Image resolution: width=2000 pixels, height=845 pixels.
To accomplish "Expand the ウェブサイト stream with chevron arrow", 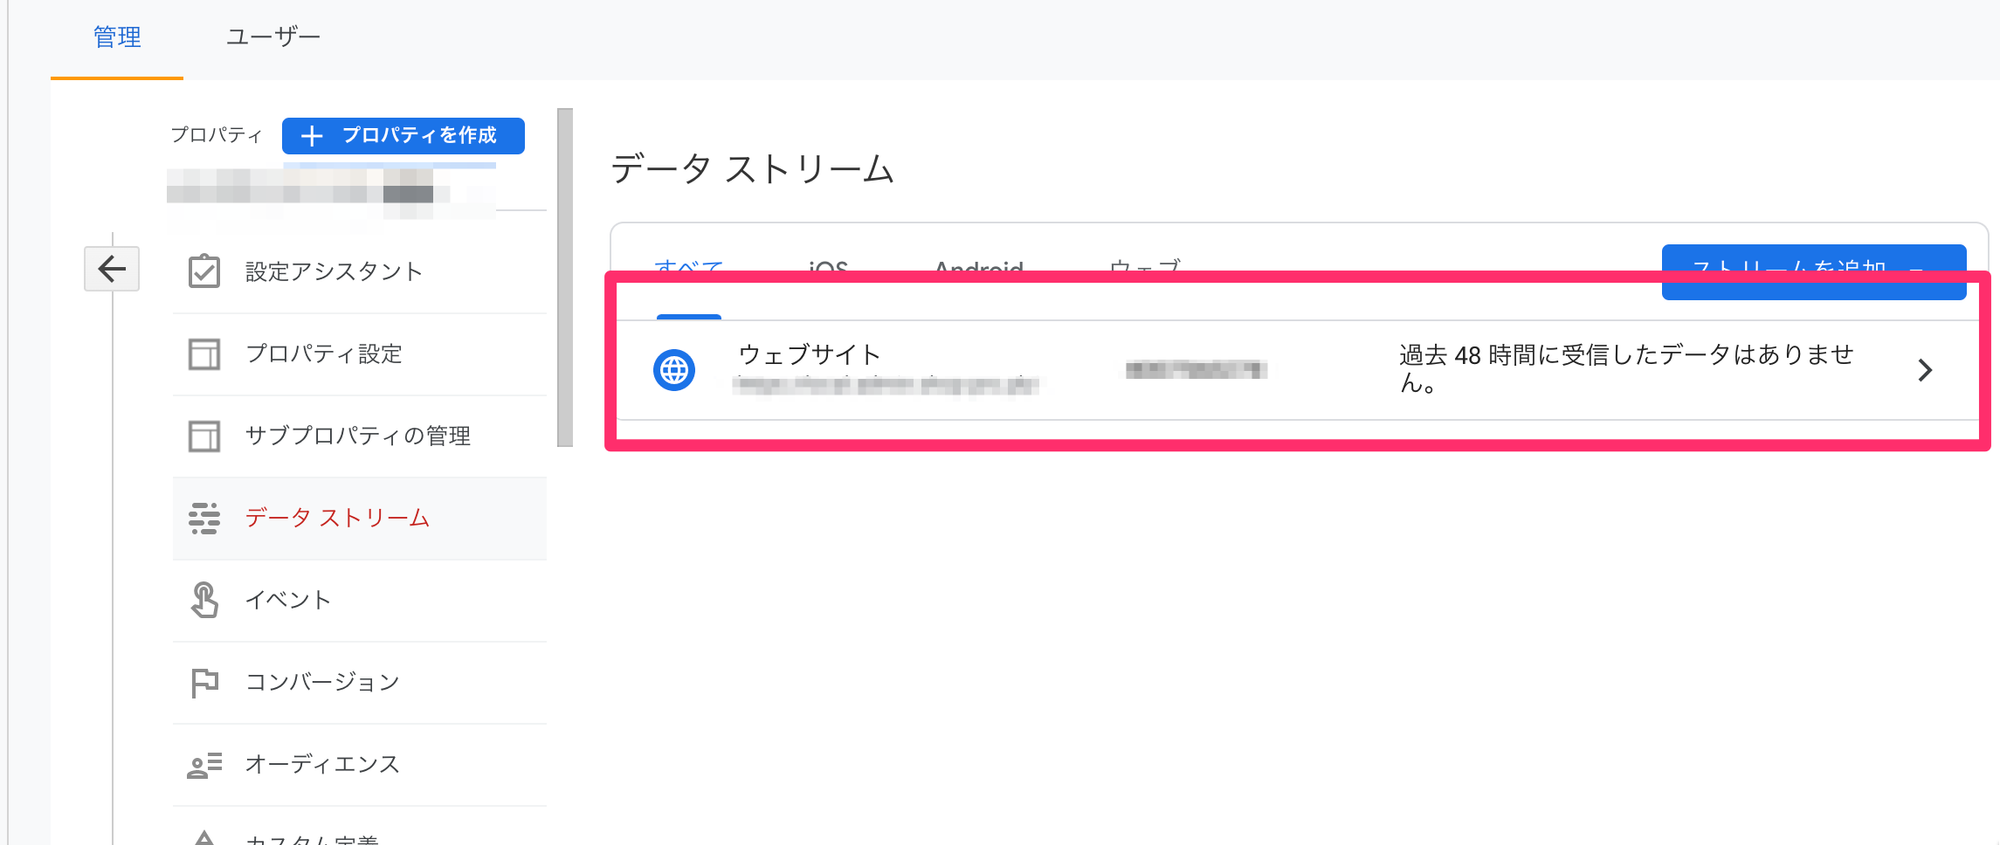I will tap(1925, 370).
